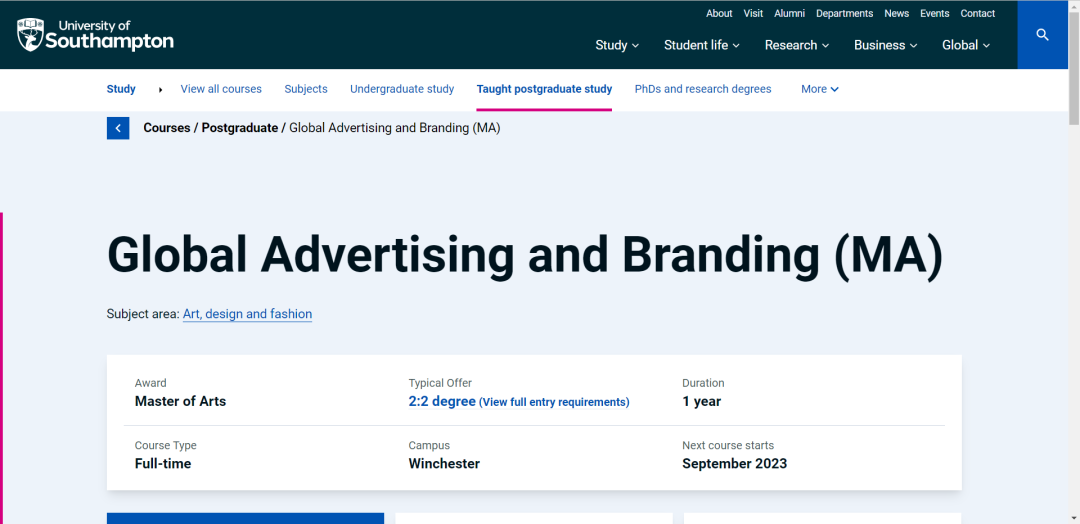This screenshot has height=524, width=1080.
Task: Expand the Student life dropdown menu
Action: pos(702,45)
